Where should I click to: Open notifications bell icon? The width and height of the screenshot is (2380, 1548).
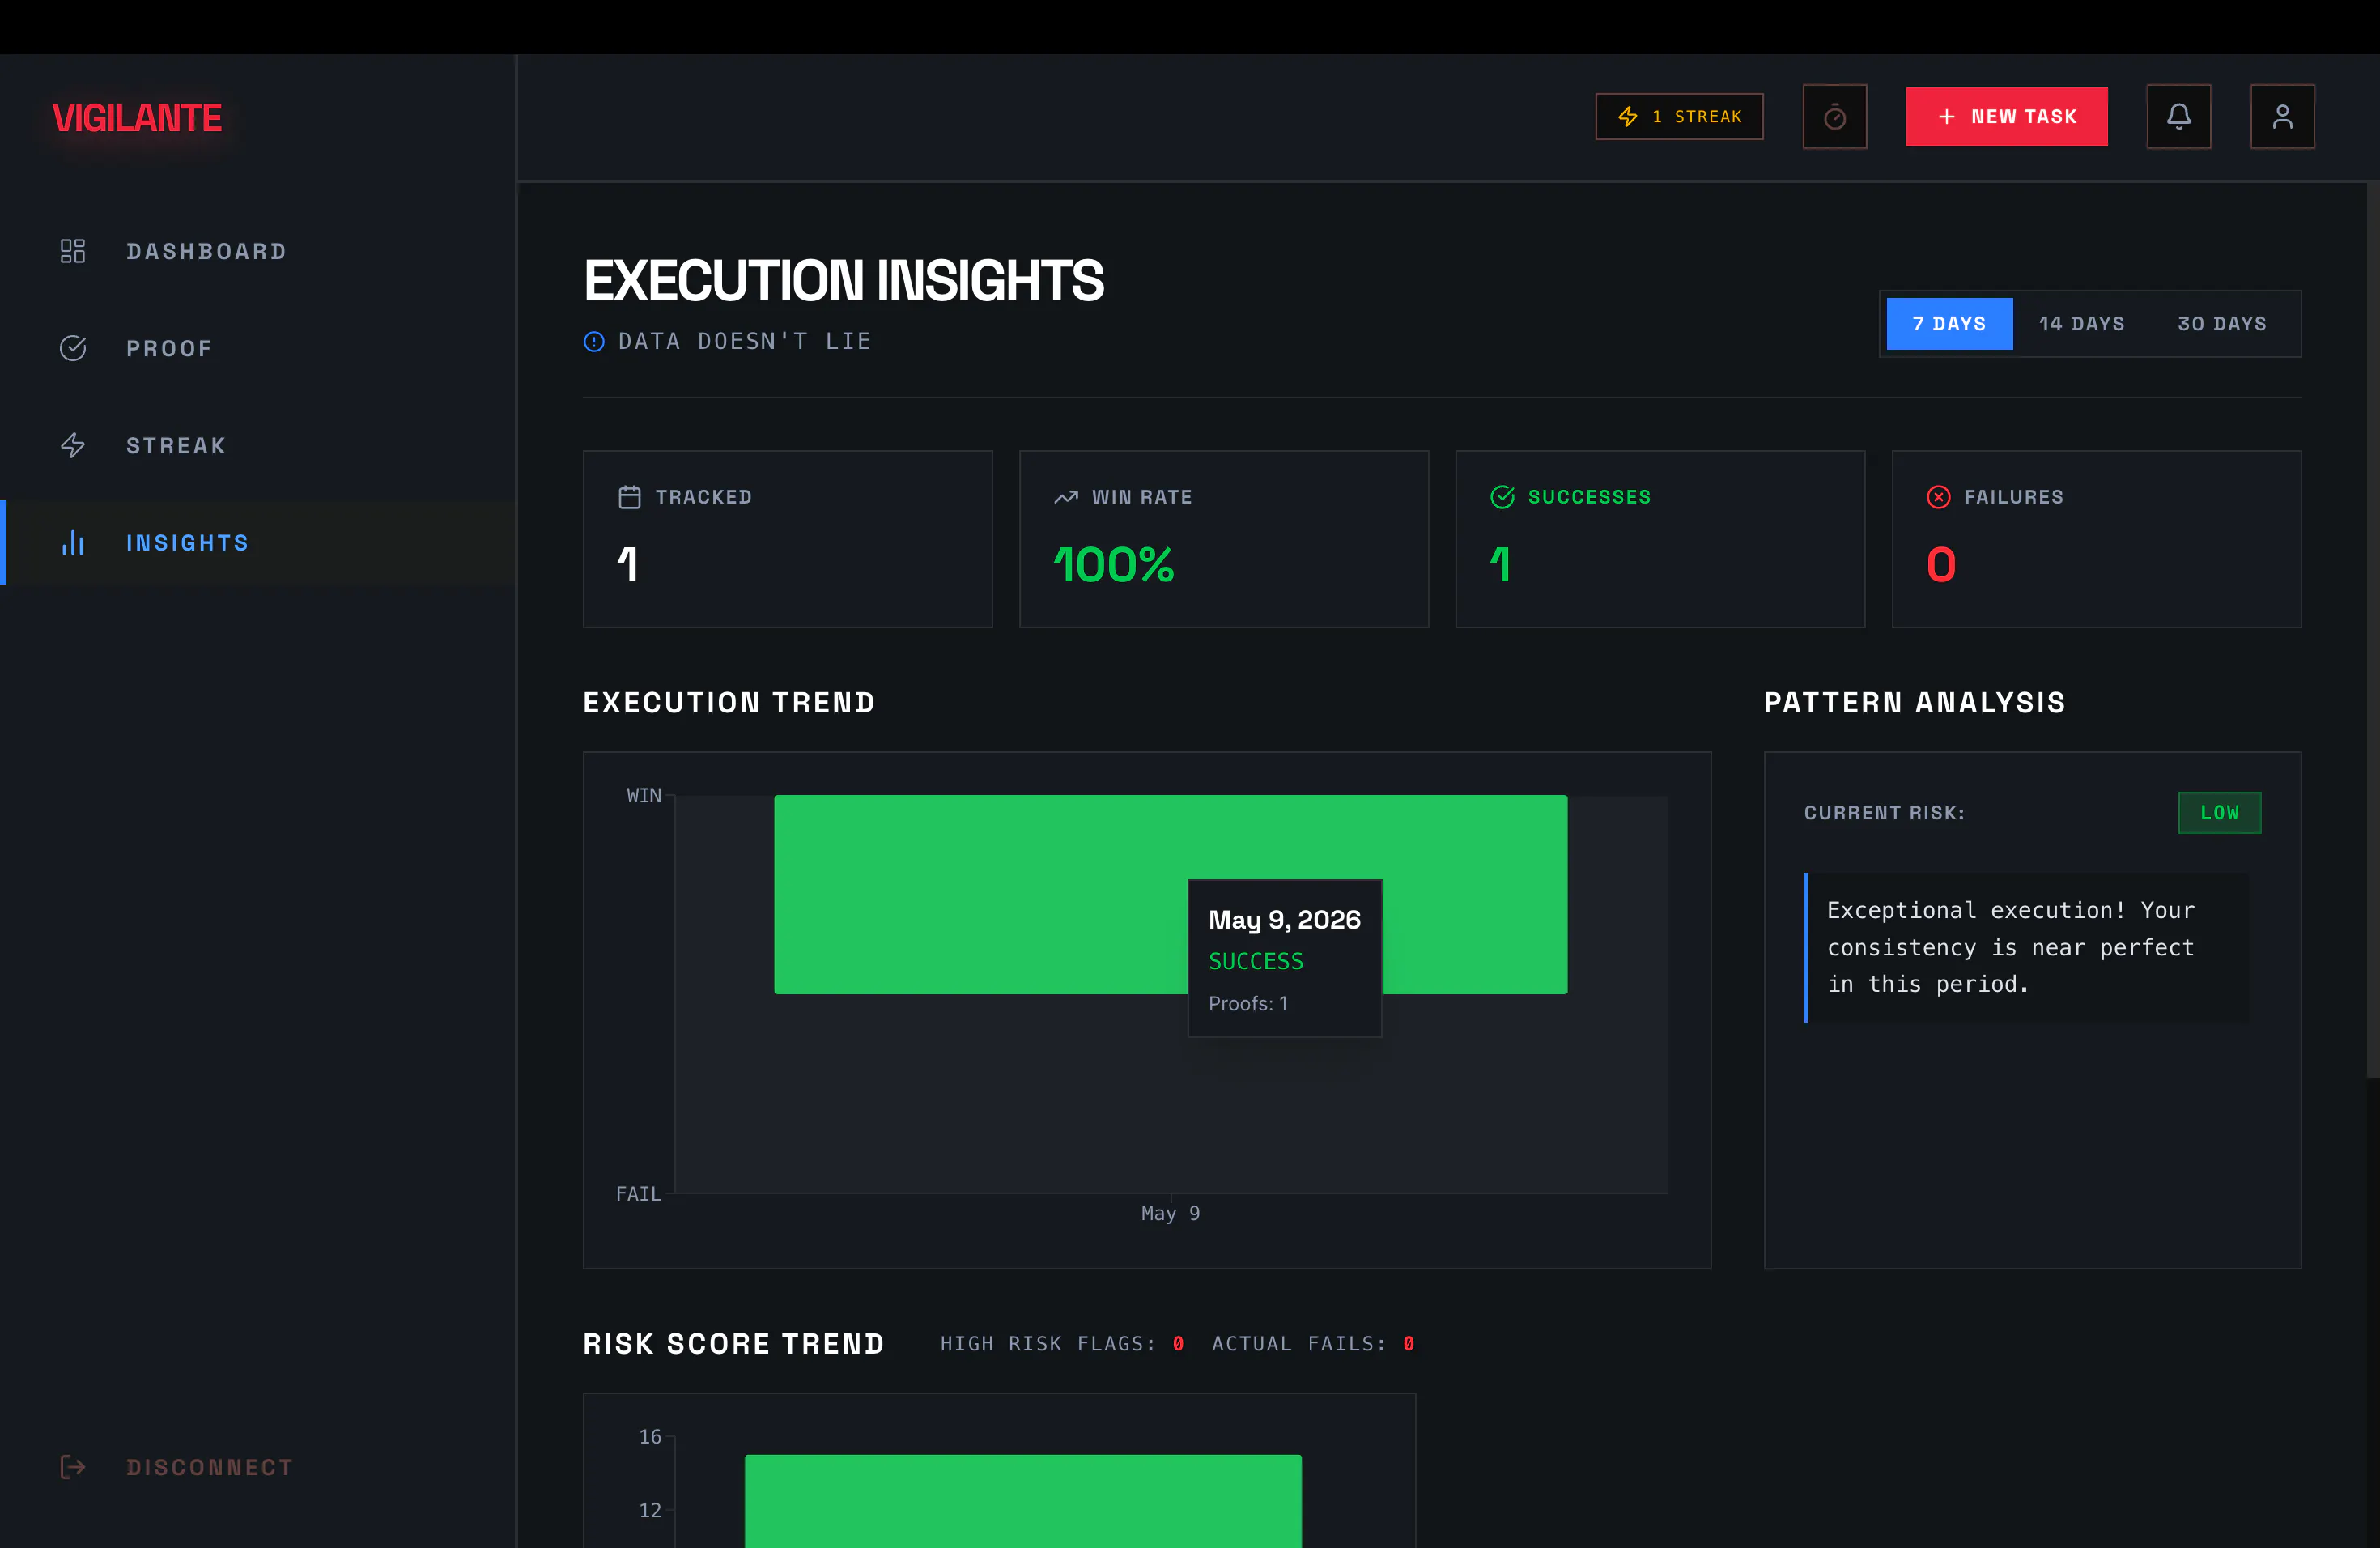(x=2178, y=117)
